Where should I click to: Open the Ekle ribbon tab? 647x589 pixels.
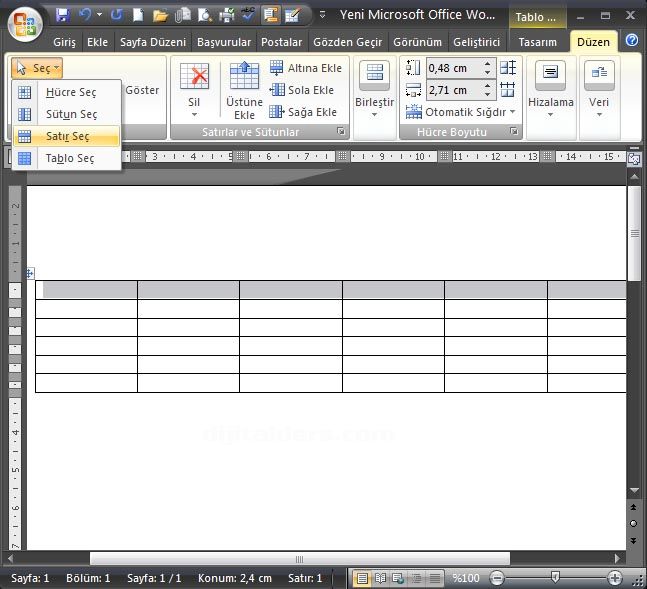point(97,42)
